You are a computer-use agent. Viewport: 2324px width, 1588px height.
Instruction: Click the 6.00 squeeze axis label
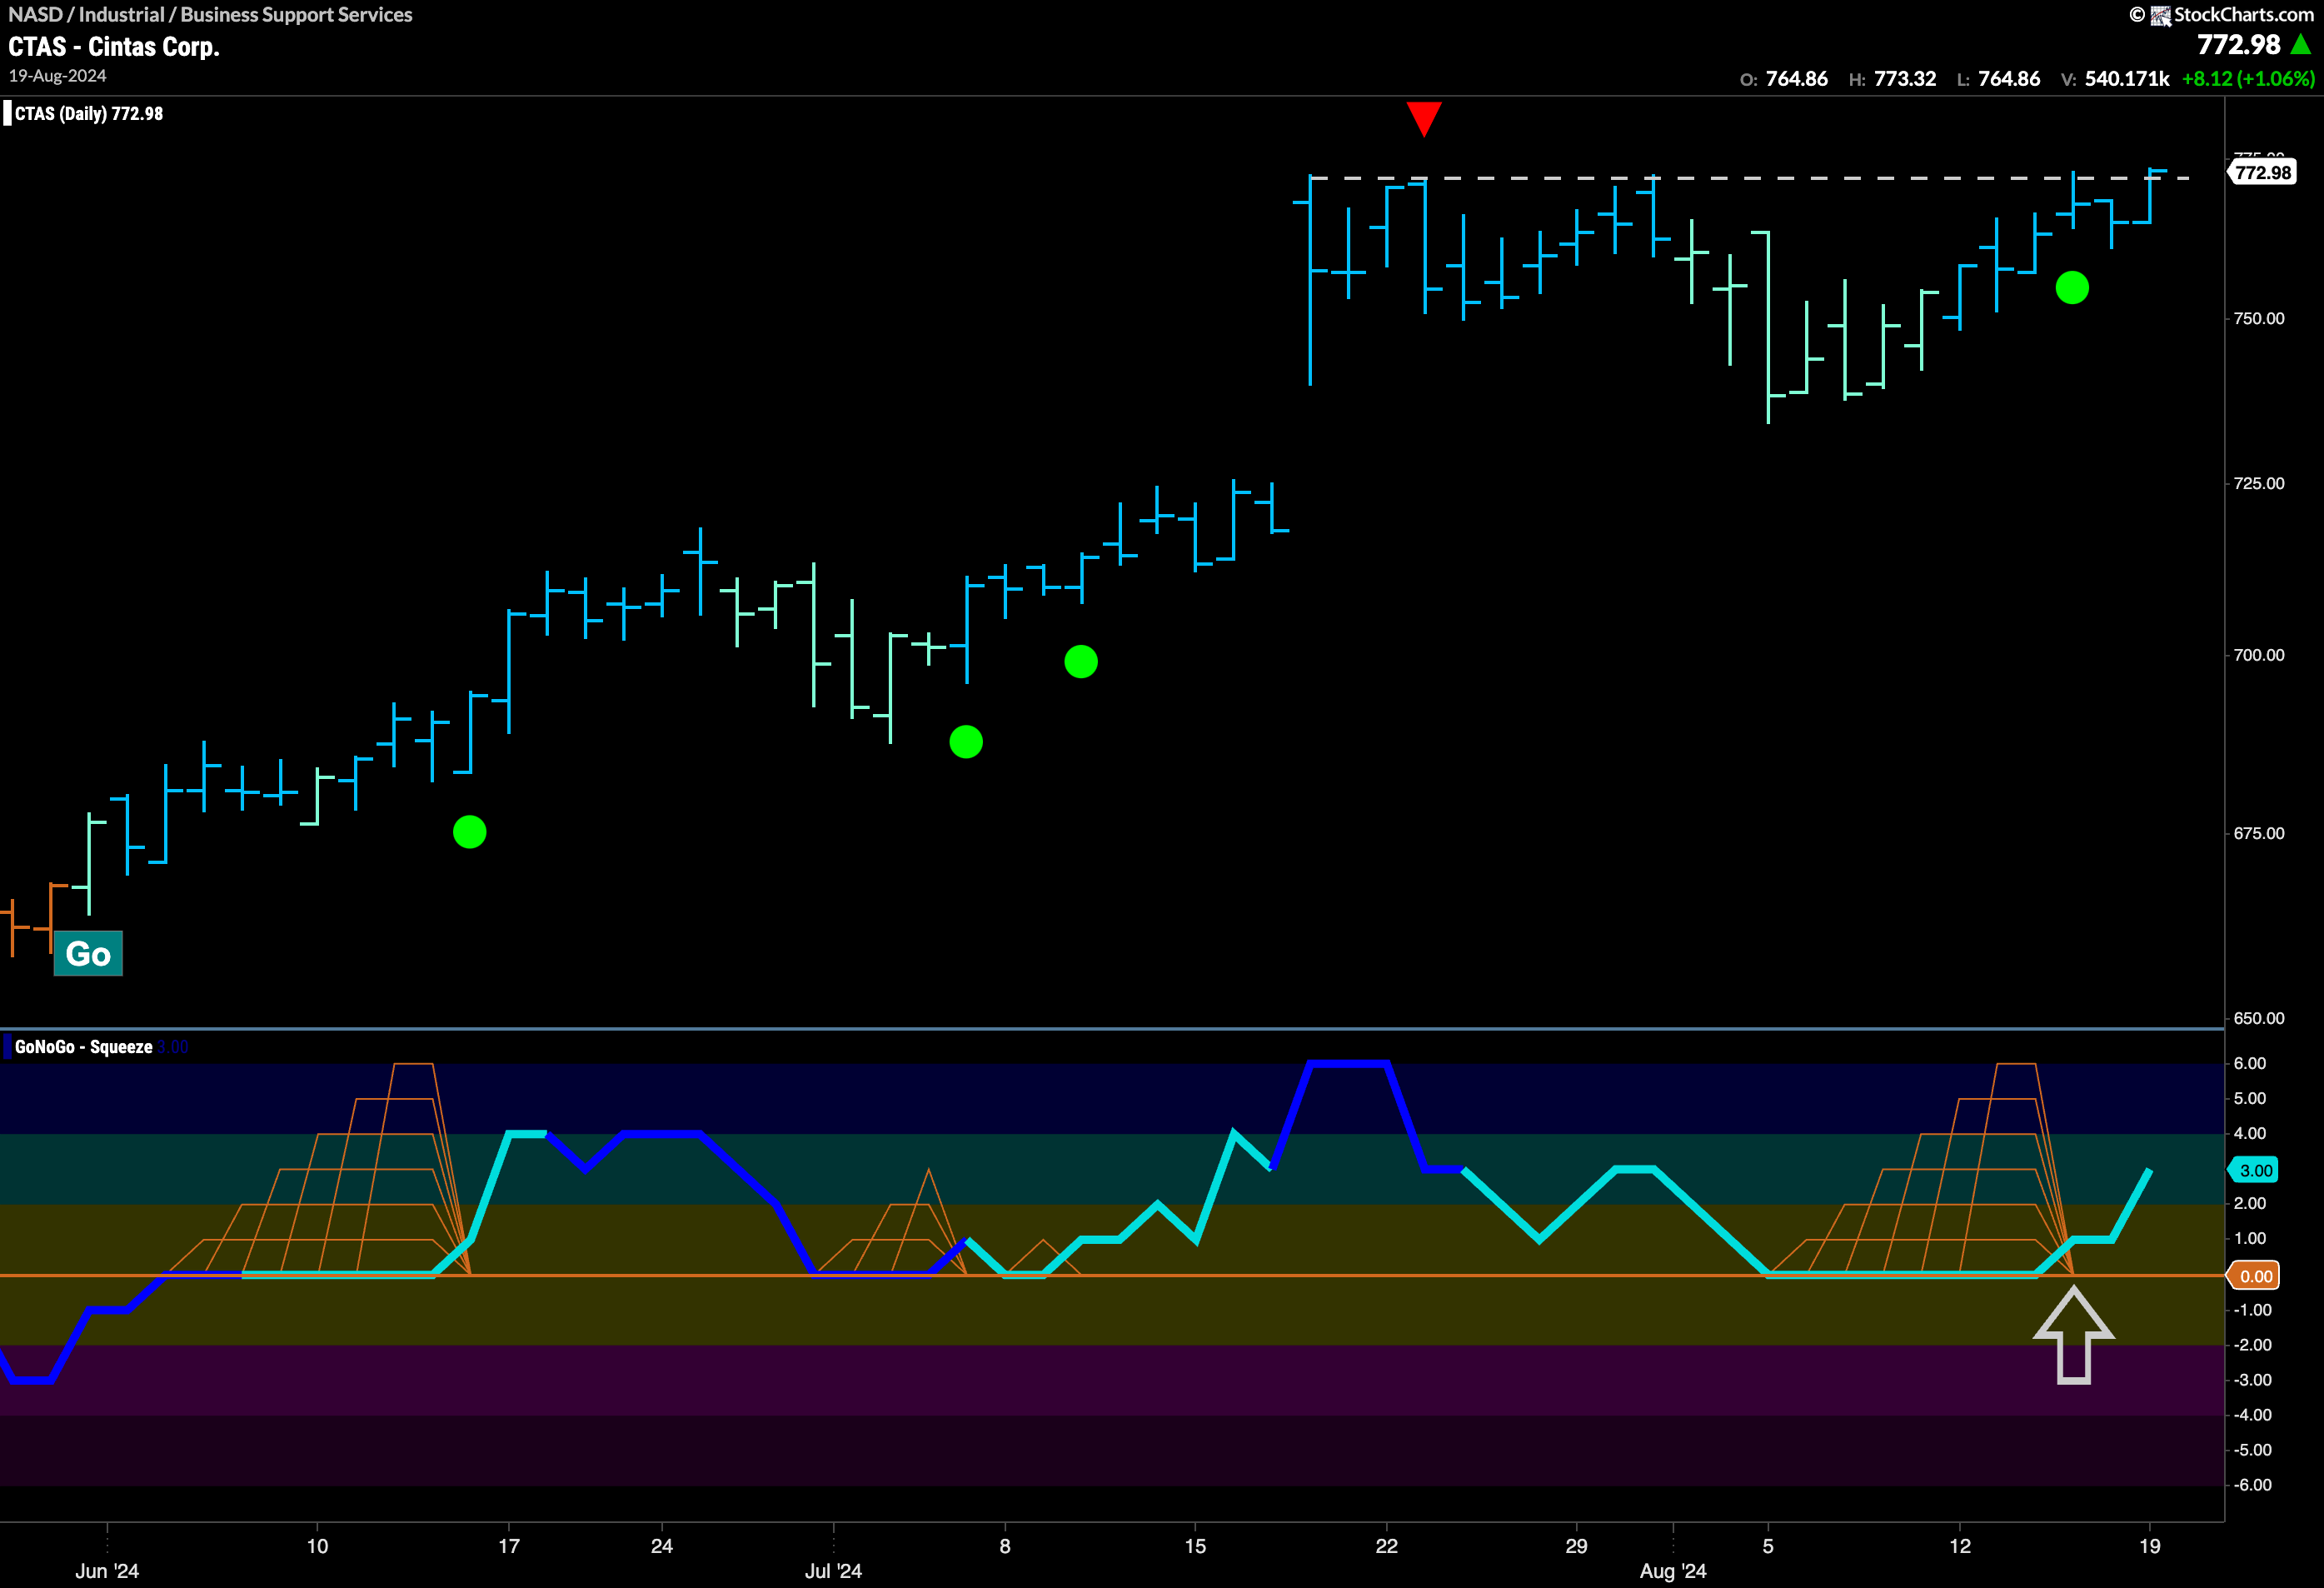pyautogui.click(x=2249, y=1063)
